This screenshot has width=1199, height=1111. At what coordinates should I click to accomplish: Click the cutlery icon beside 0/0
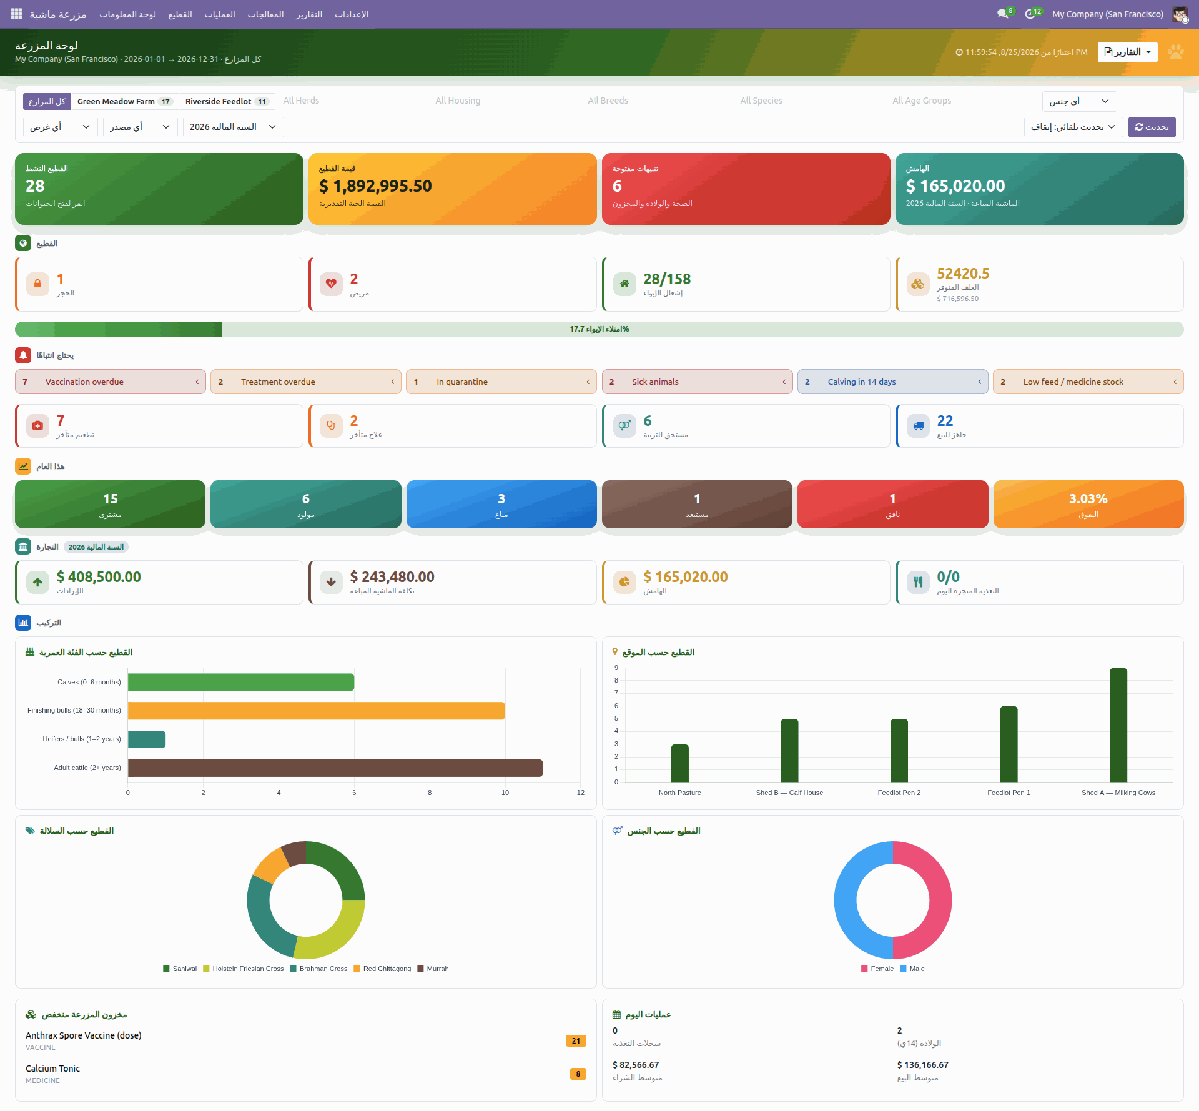(918, 582)
